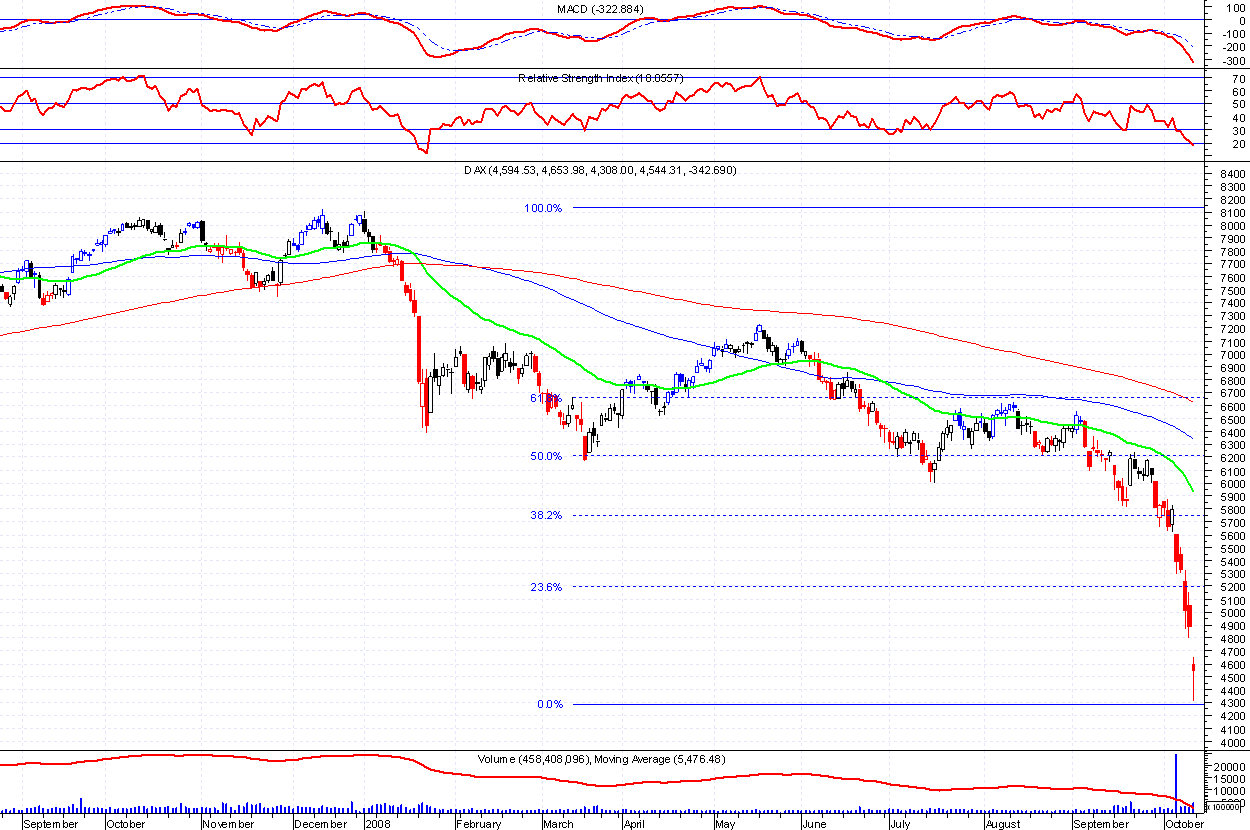Click the 15000 value on the volume axis
The image size is (1250, 830).
pyautogui.click(x=1229, y=779)
